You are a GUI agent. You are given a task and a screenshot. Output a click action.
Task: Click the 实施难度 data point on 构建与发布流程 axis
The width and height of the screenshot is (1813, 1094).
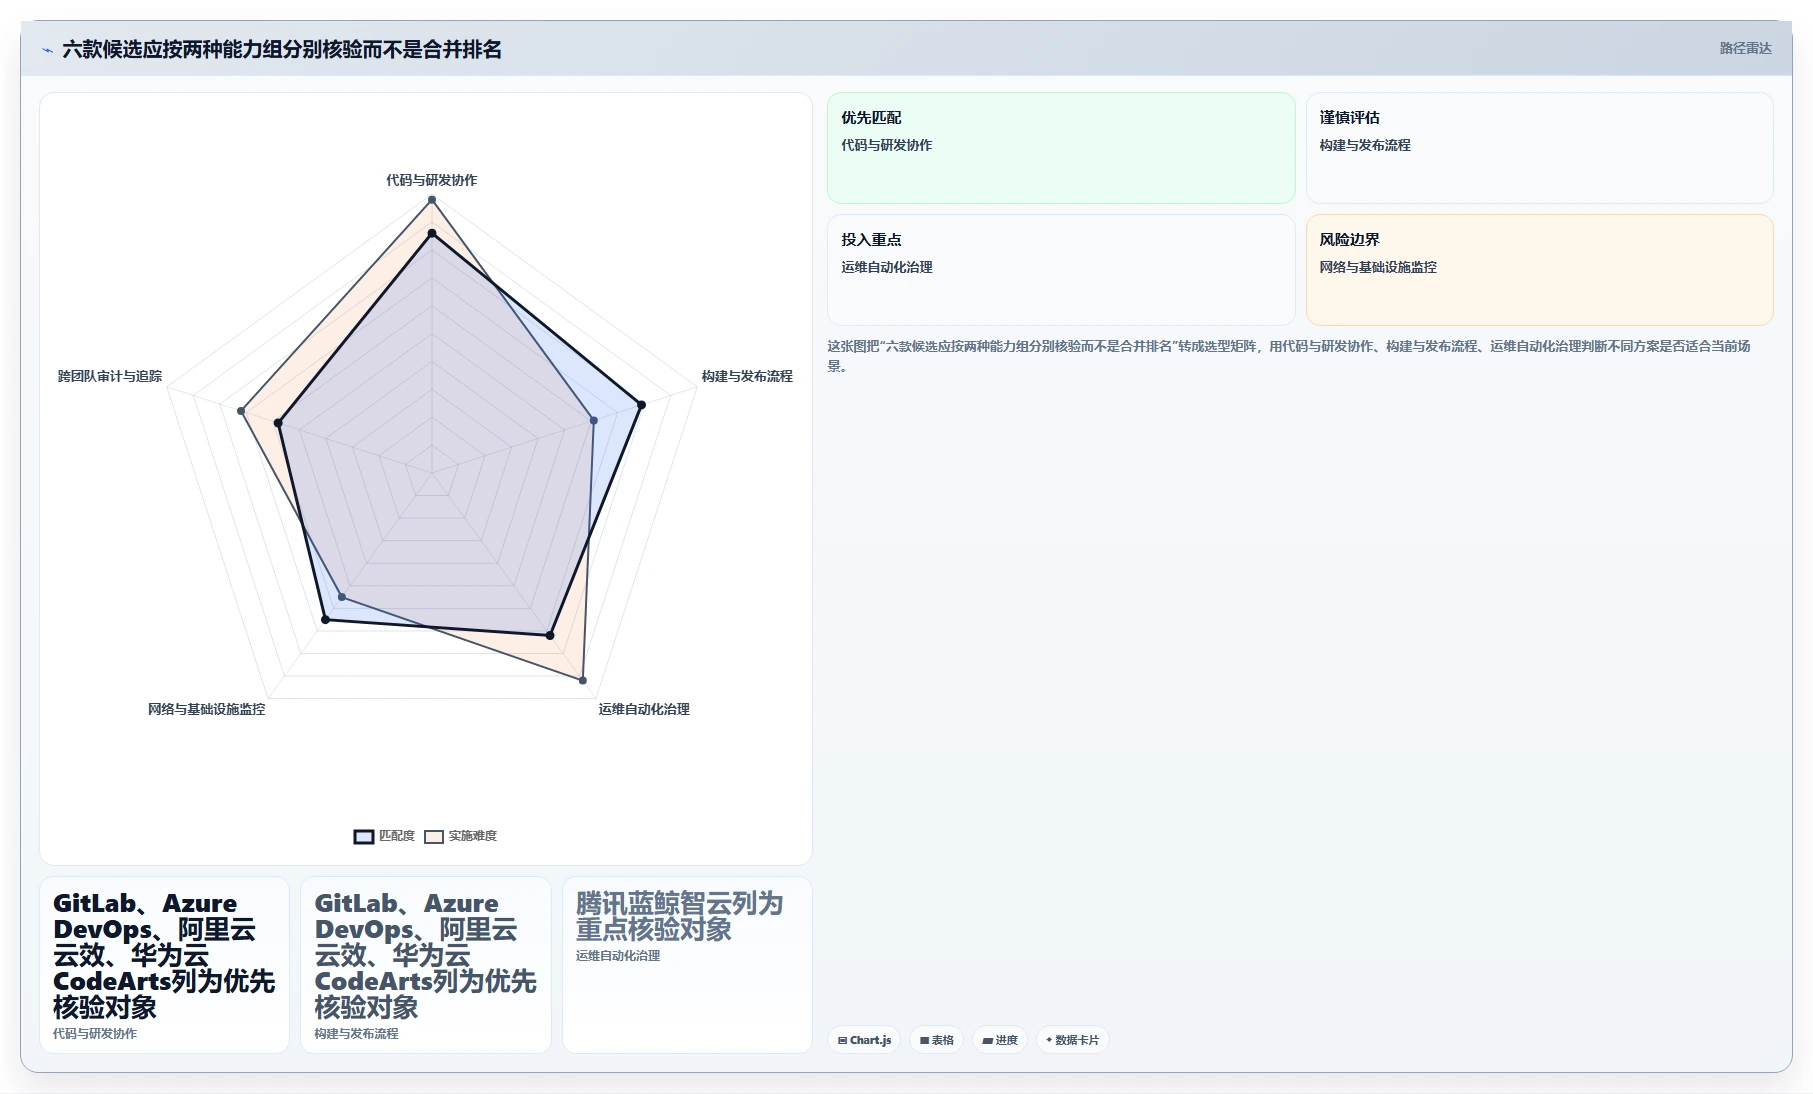pos(594,420)
